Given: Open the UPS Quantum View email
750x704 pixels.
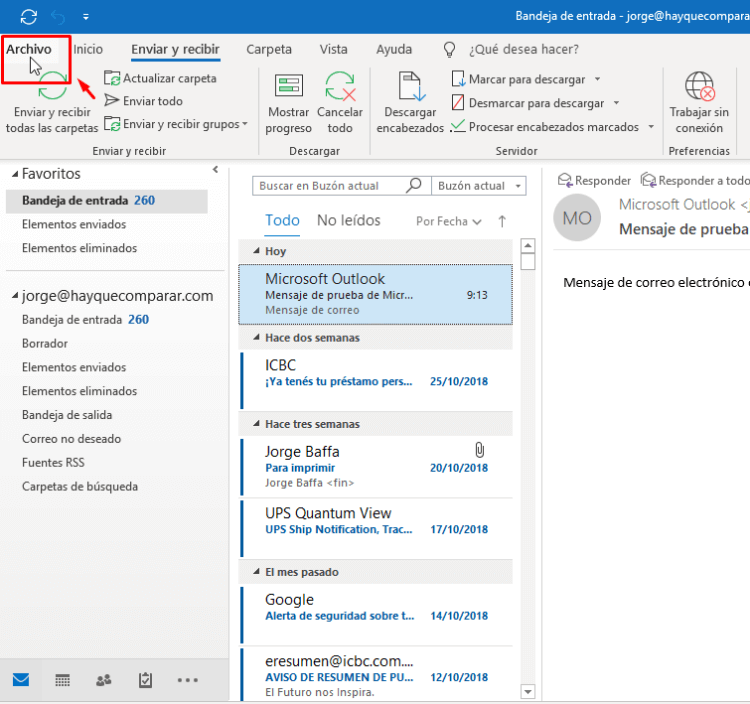Looking at the screenshot, I should [376, 528].
